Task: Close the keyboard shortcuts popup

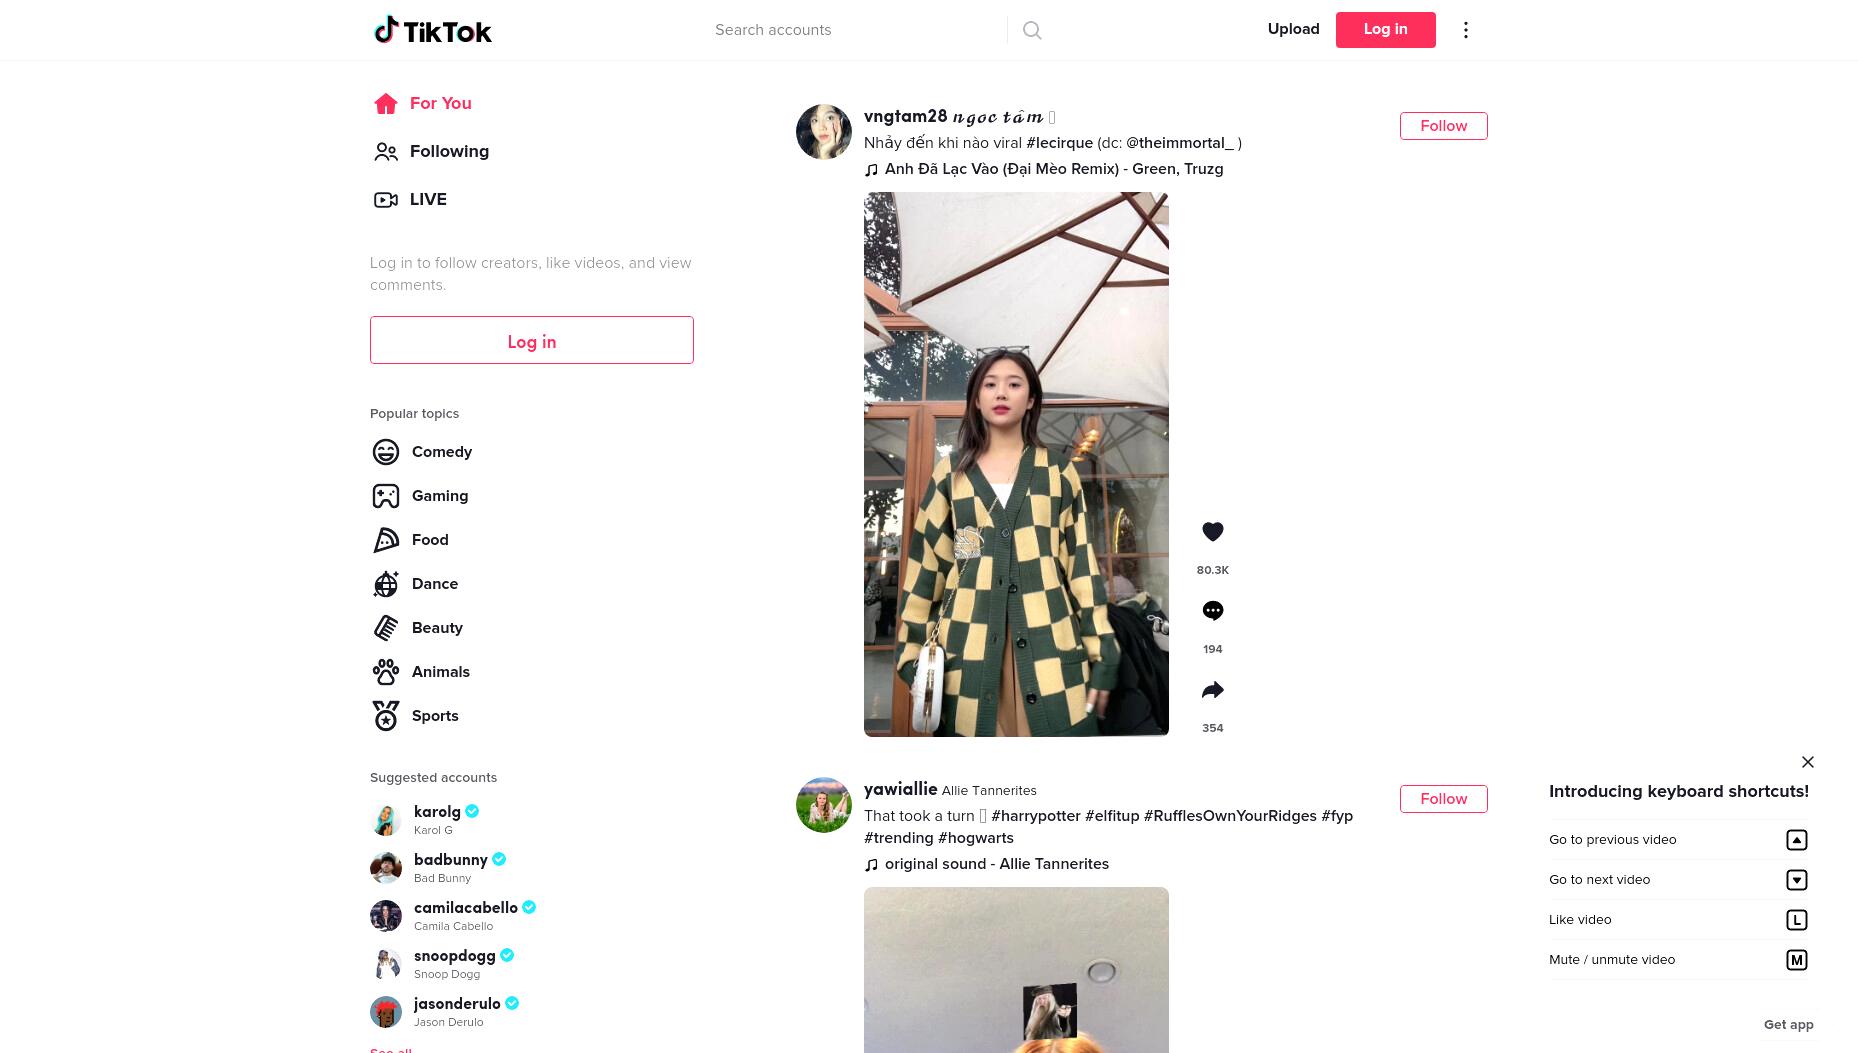Action: [x=1808, y=762]
